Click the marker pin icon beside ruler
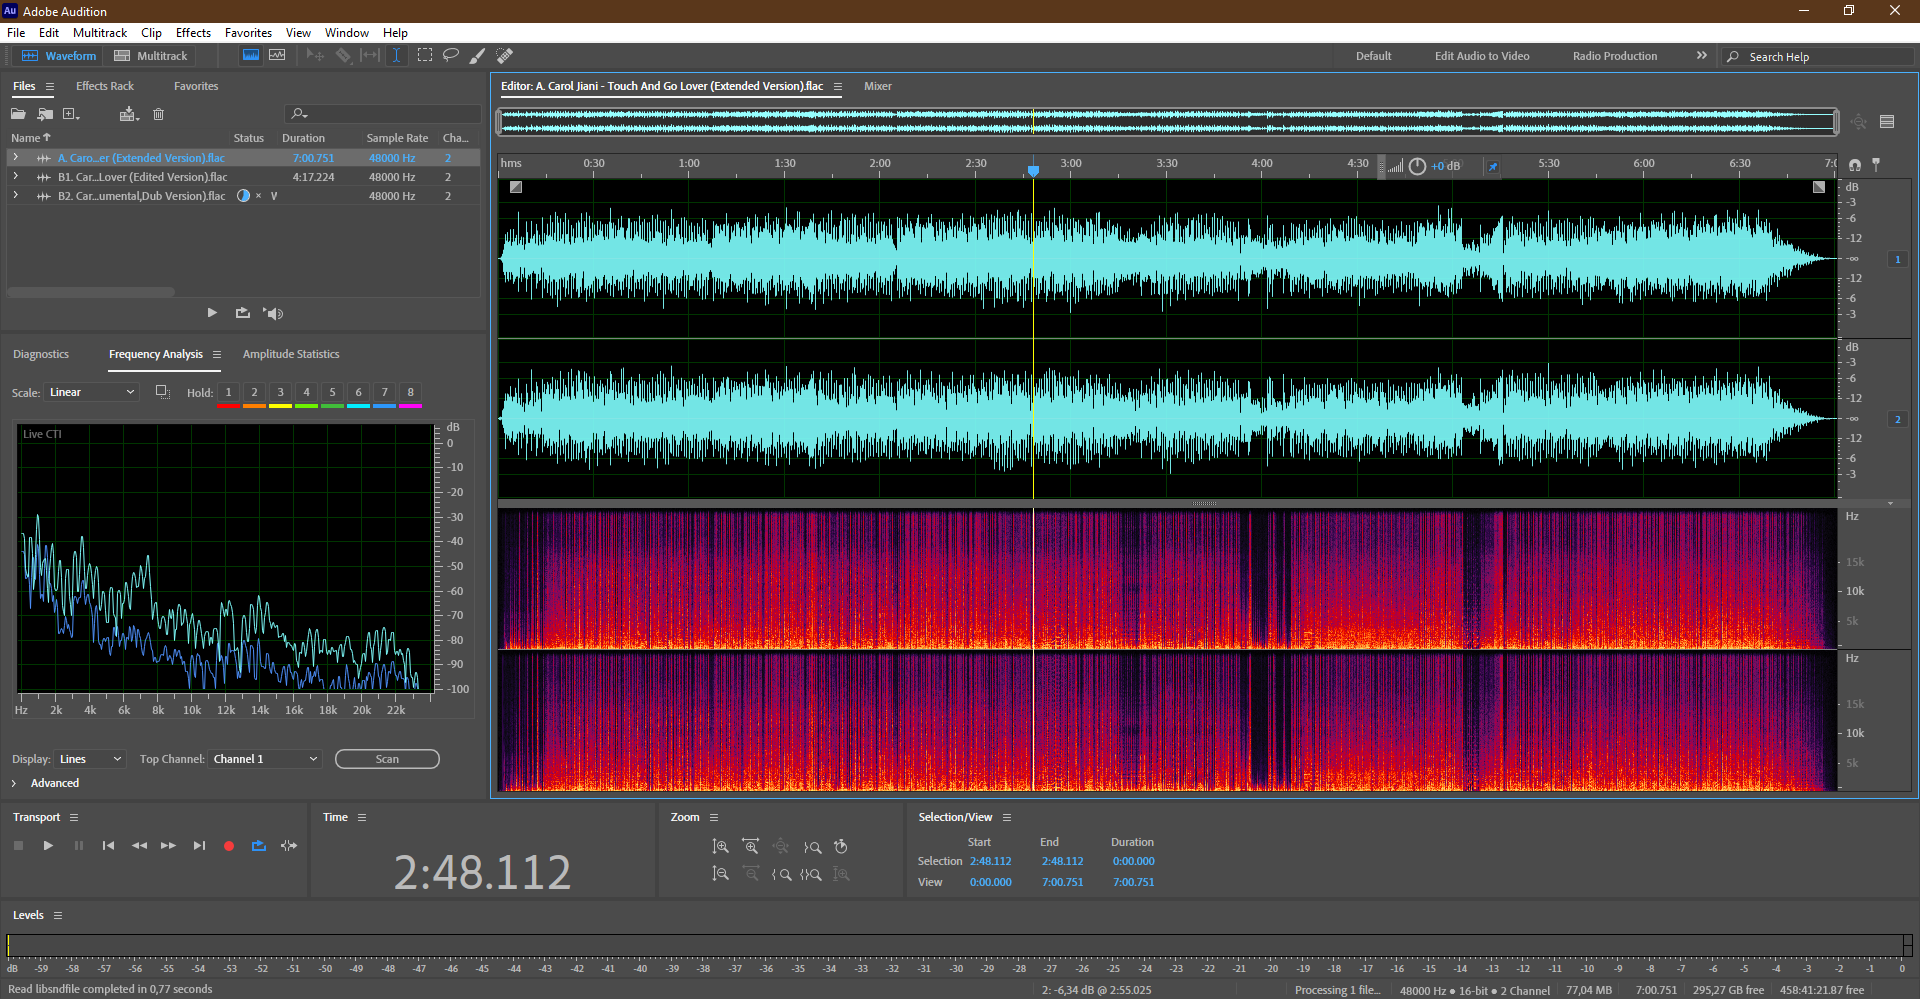Image resolution: width=1920 pixels, height=999 pixels. coord(1876,164)
